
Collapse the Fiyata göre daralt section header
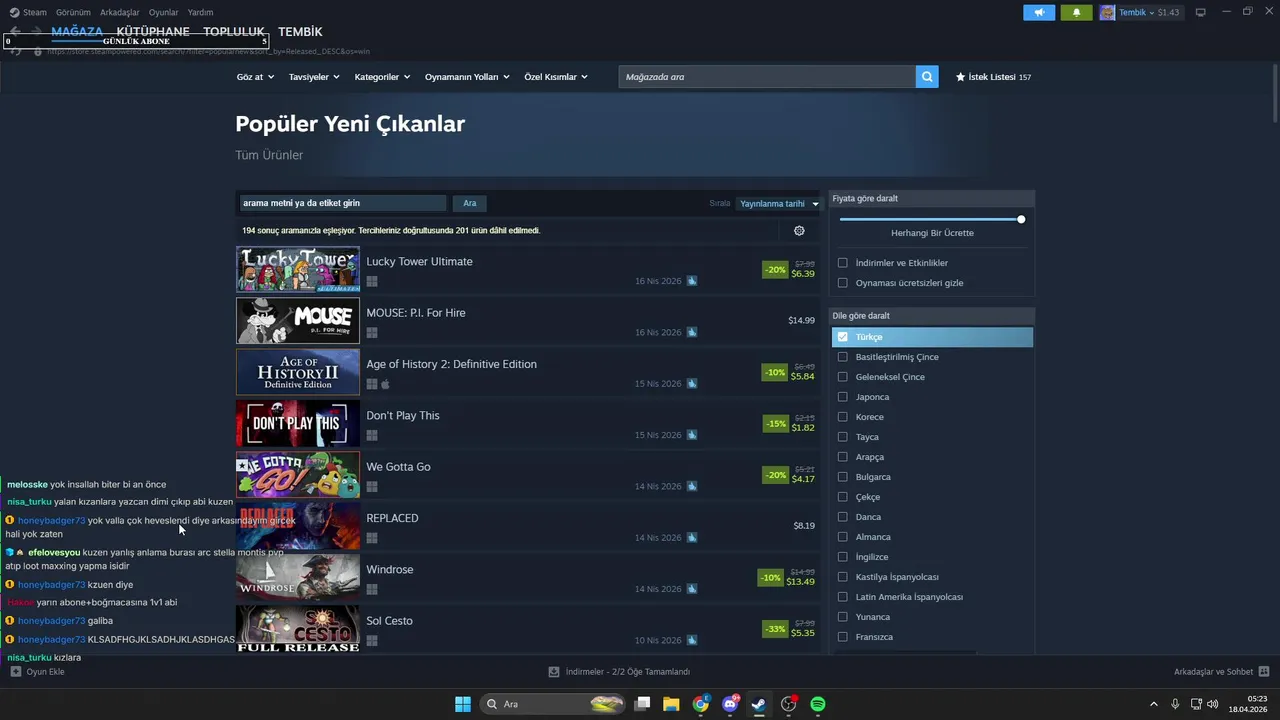coord(932,198)
